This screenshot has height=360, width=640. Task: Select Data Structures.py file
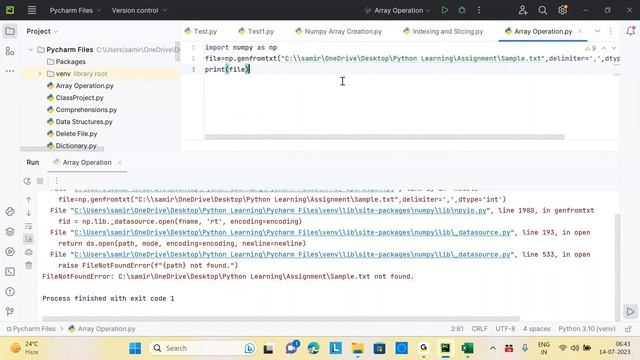pyautogui.click(x=80, y=122)
